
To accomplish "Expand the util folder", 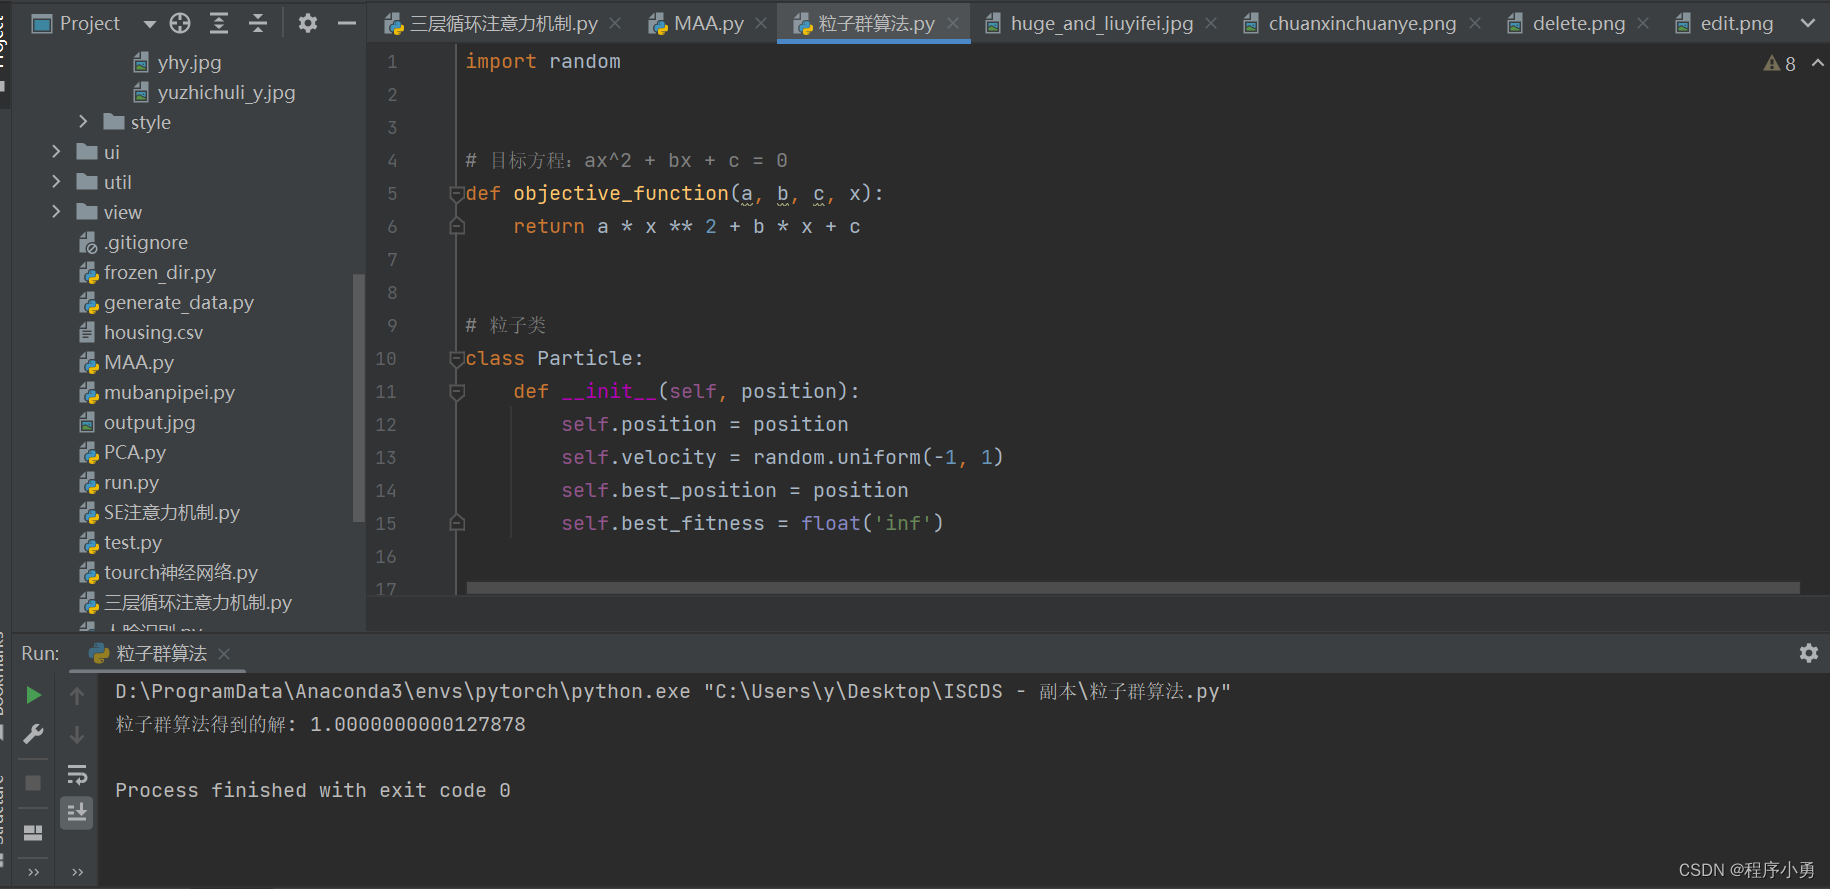I will tap(56, 182).
